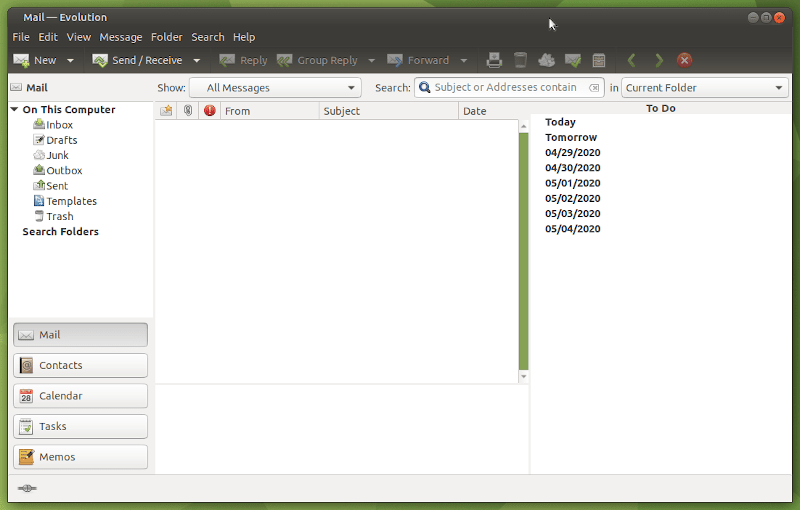Screen dimensions: 800x510
Task: Click the importance flag column header
Action: tap(210, 111)
